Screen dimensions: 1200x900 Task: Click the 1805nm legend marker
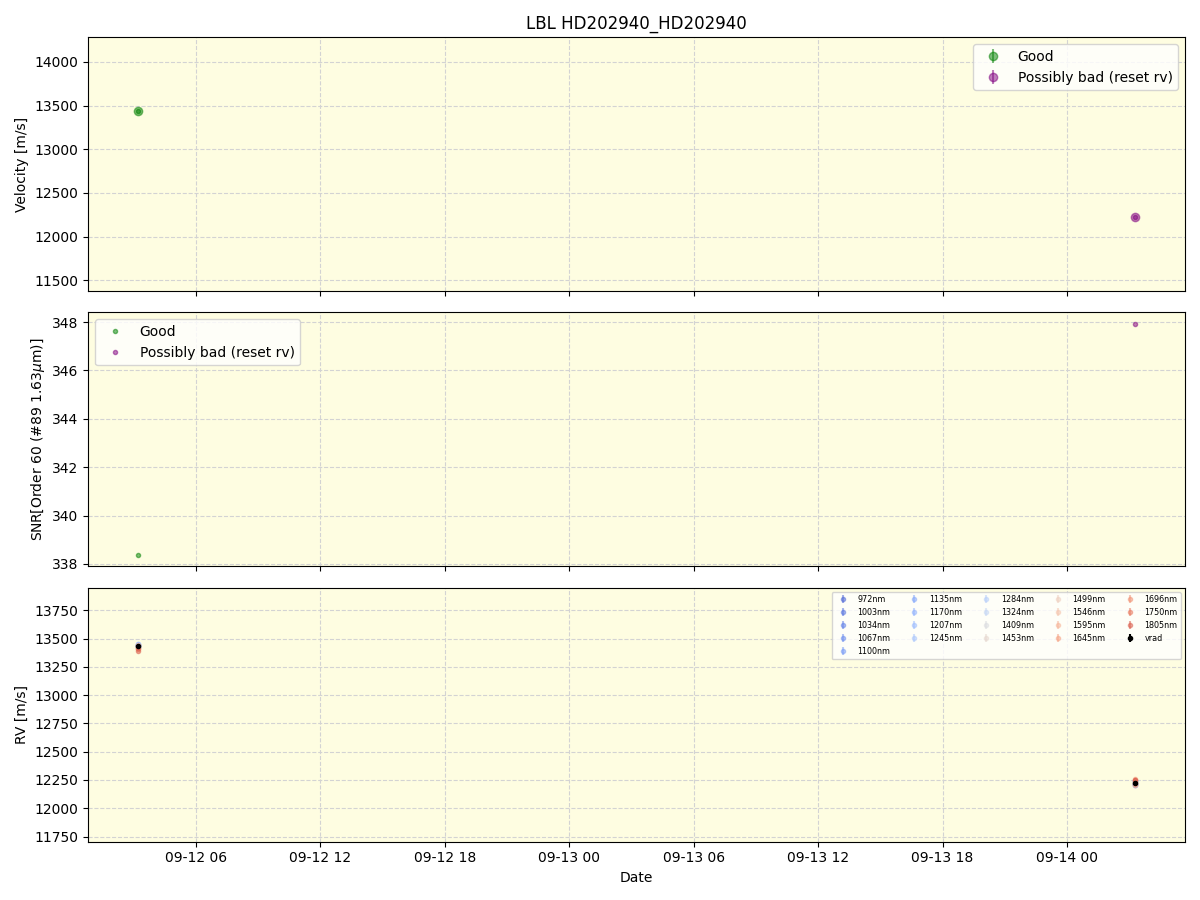click(1130, 625)
